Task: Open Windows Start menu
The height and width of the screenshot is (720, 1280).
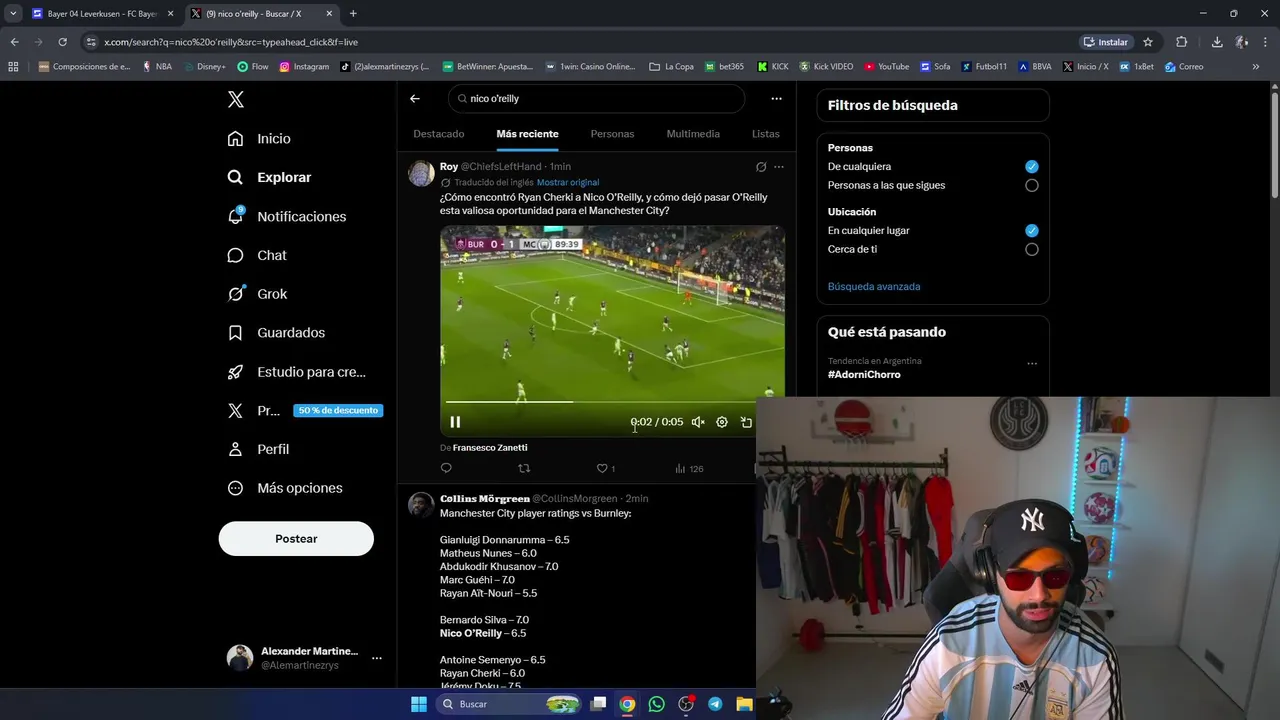Action: click(x=419, y=704)
